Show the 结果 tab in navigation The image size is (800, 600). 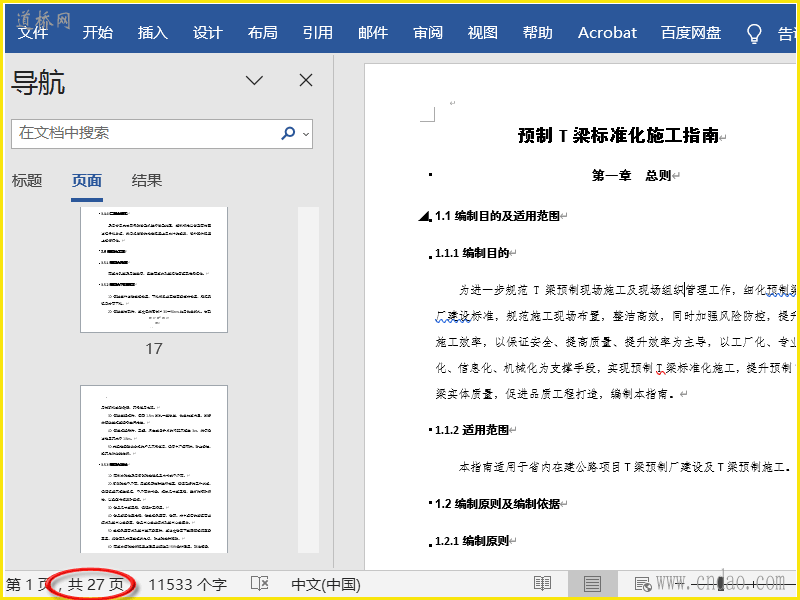point(147,181)
